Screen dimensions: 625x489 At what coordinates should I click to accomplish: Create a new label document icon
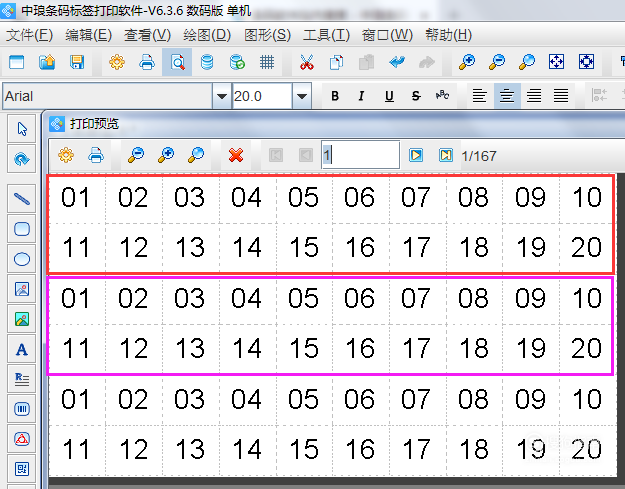tap(16, 62)
